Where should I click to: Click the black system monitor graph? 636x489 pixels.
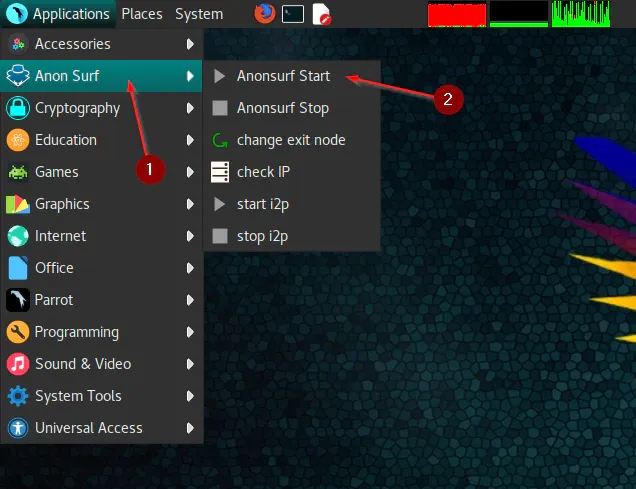(x=519, y=14)
